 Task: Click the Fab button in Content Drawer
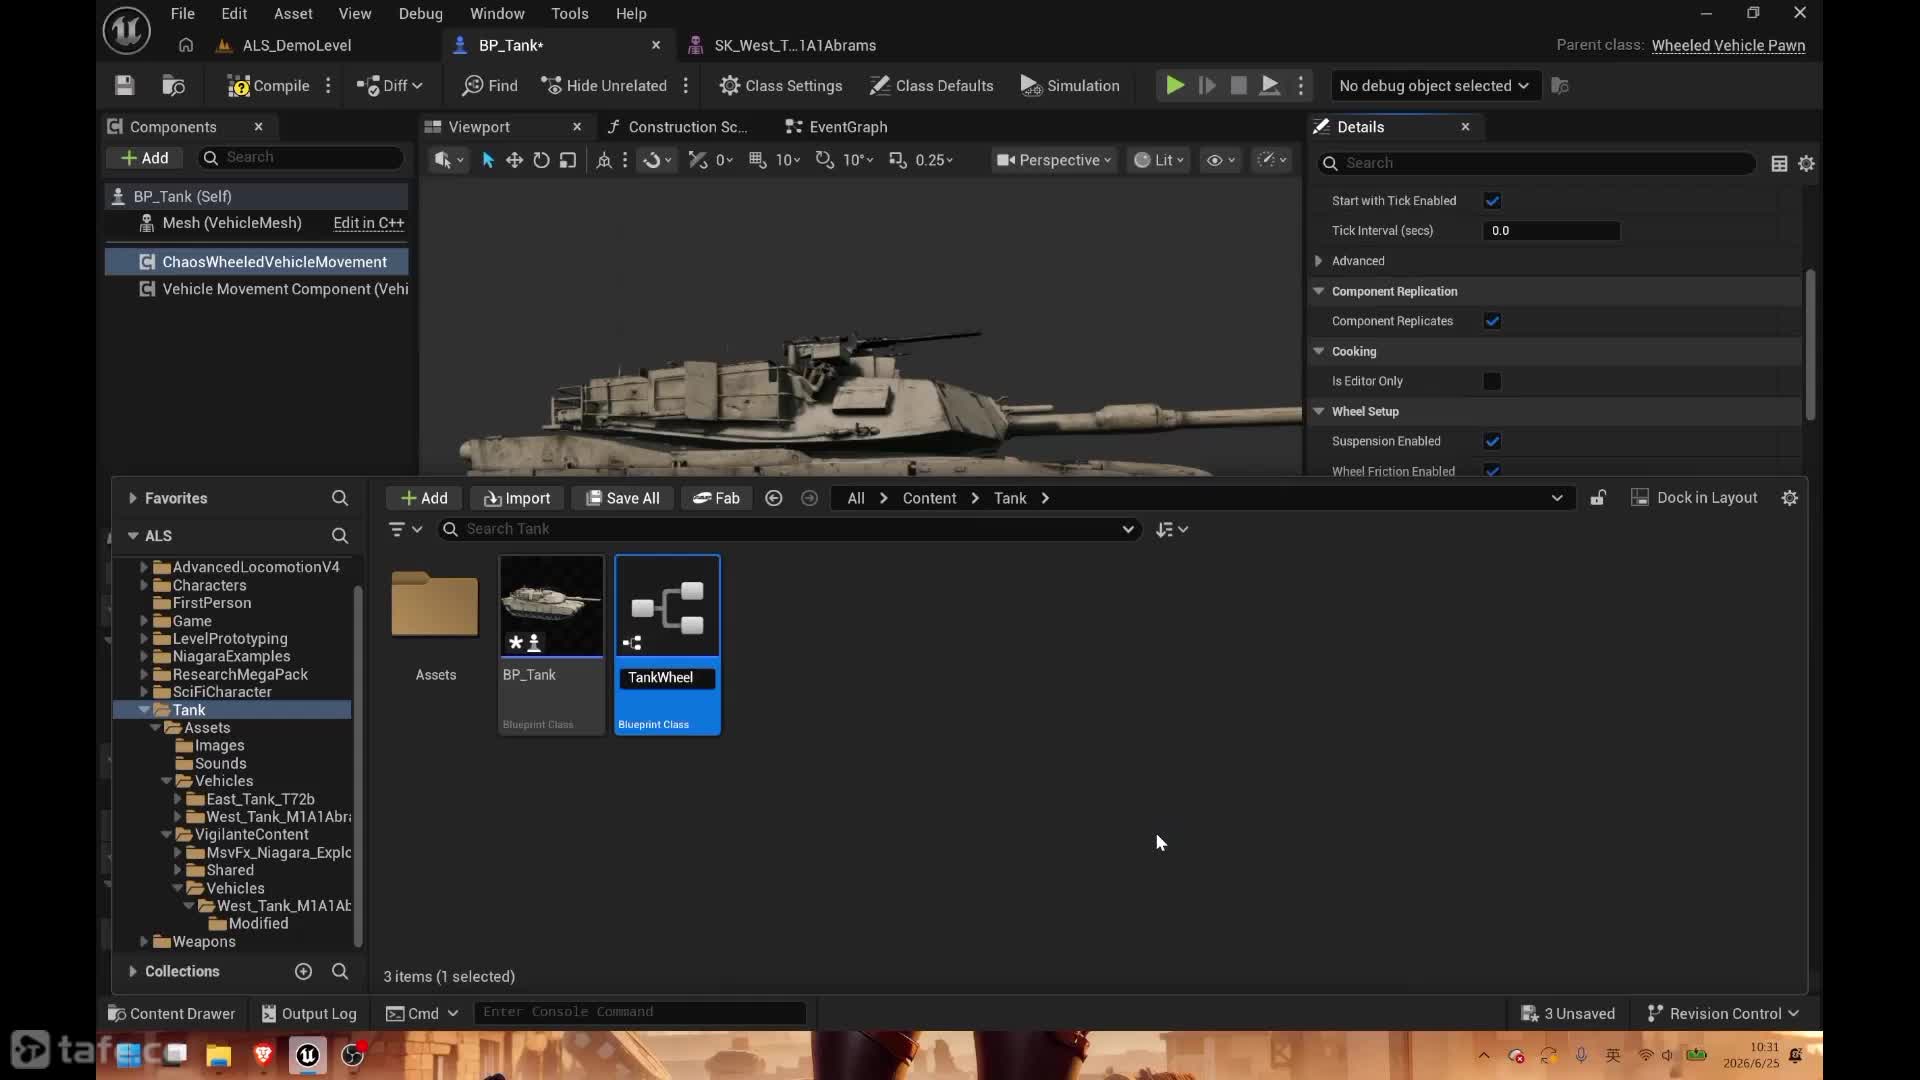pyautogui.click(x=716, y=498)
